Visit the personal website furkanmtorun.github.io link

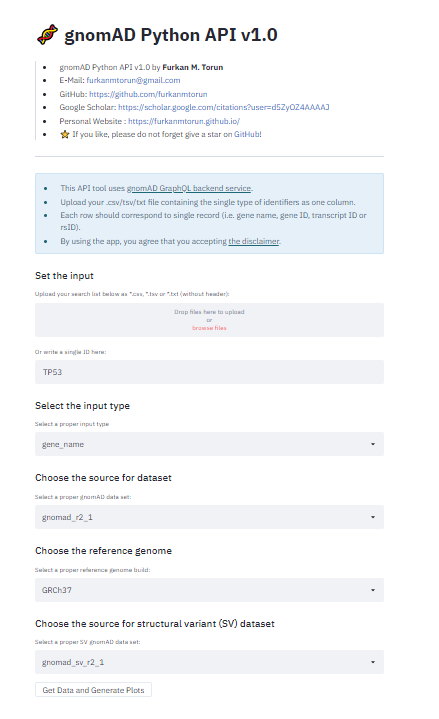click(184, 121)
